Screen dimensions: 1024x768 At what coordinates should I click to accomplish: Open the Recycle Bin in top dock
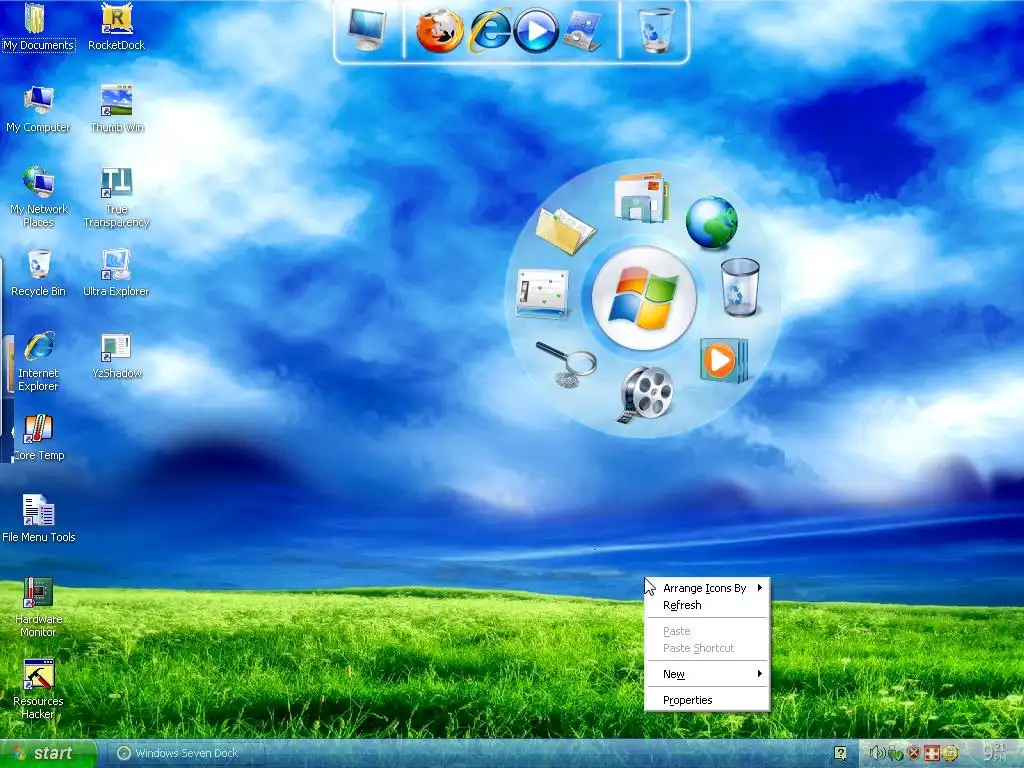[656, 30]
